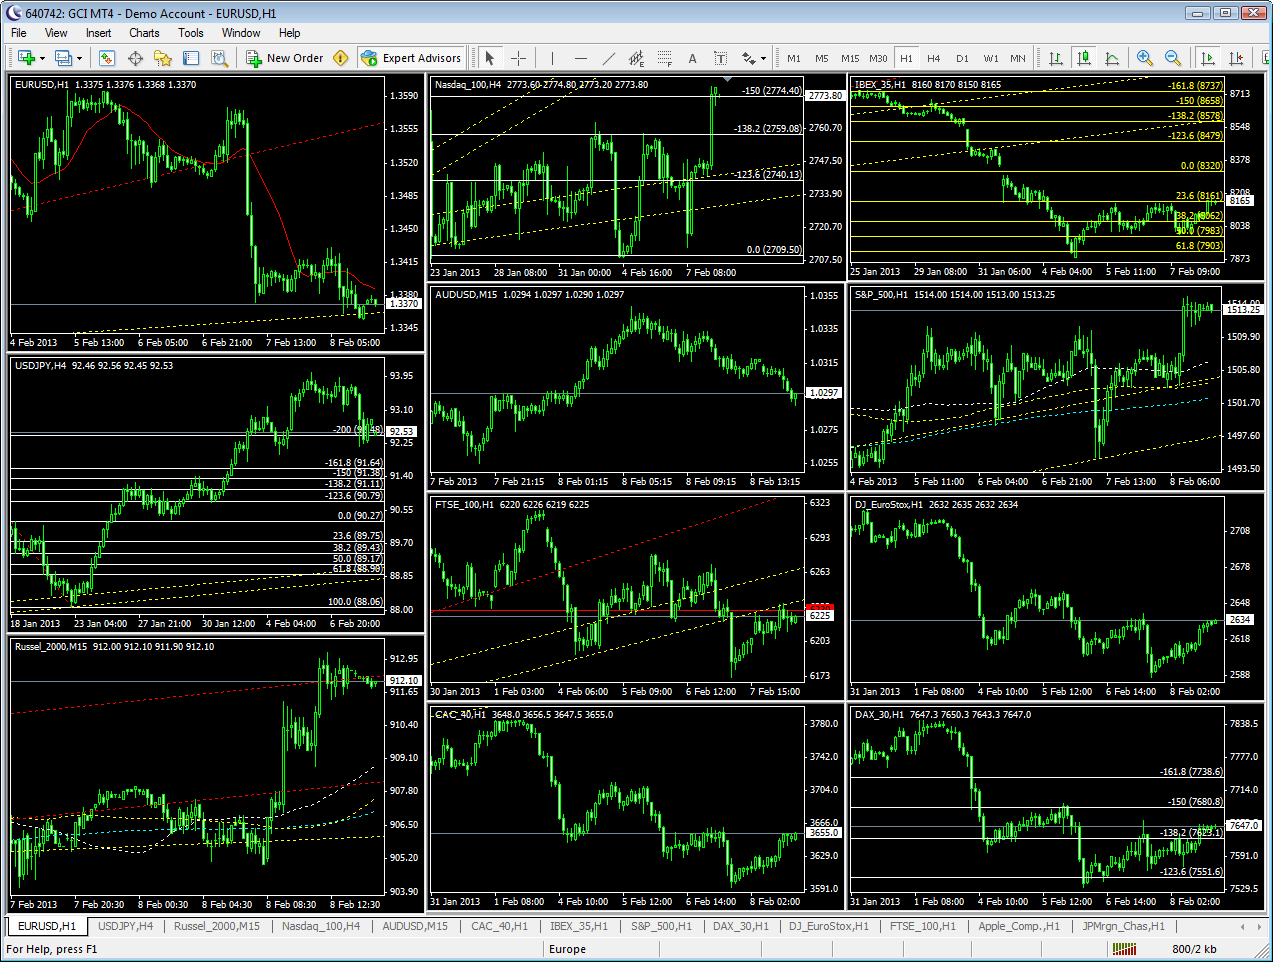Select the equidistant channel tool
The width and height of the screenshot is (1273, 962).
tap(636, 58)
